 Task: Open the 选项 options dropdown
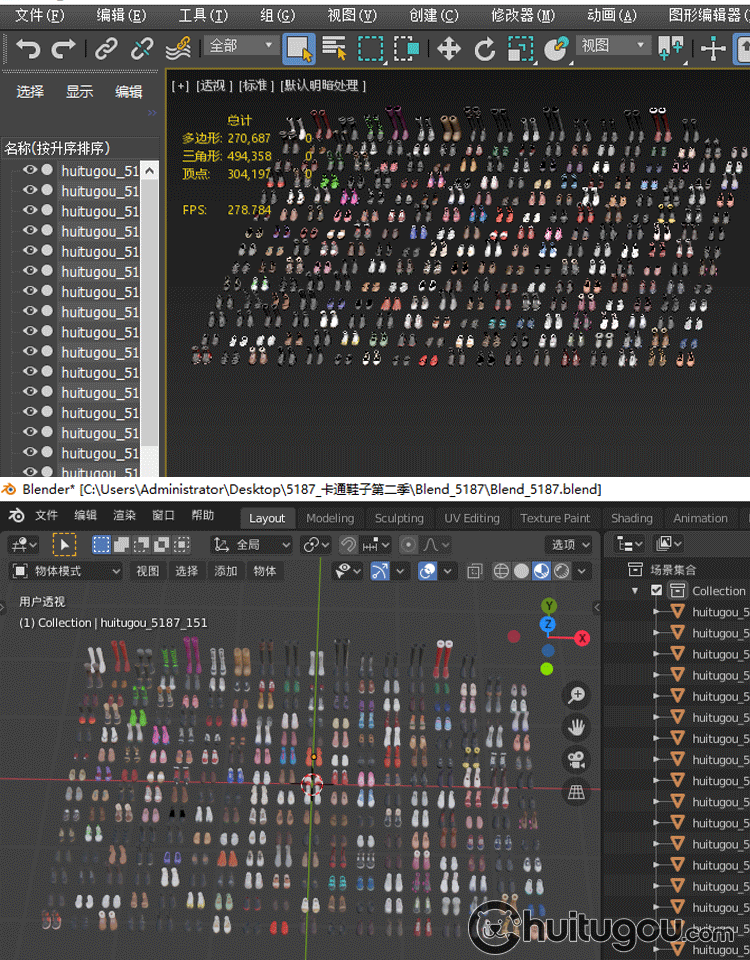tap(569, 544)
